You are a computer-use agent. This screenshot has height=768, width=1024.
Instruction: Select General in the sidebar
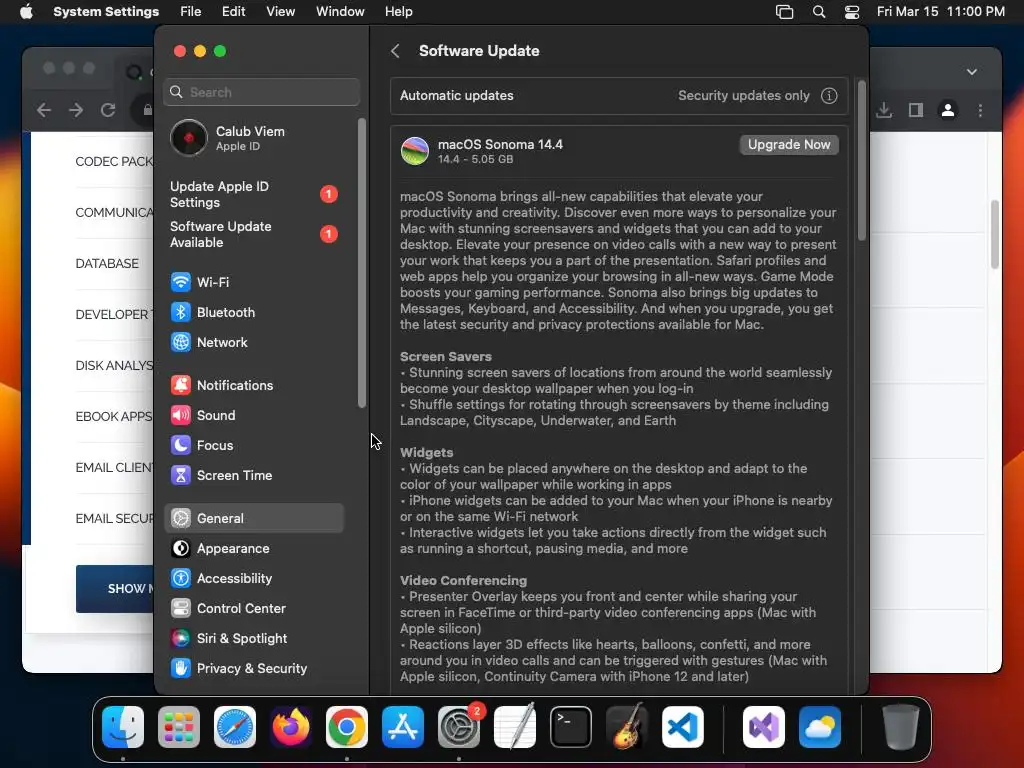[253, 519]
